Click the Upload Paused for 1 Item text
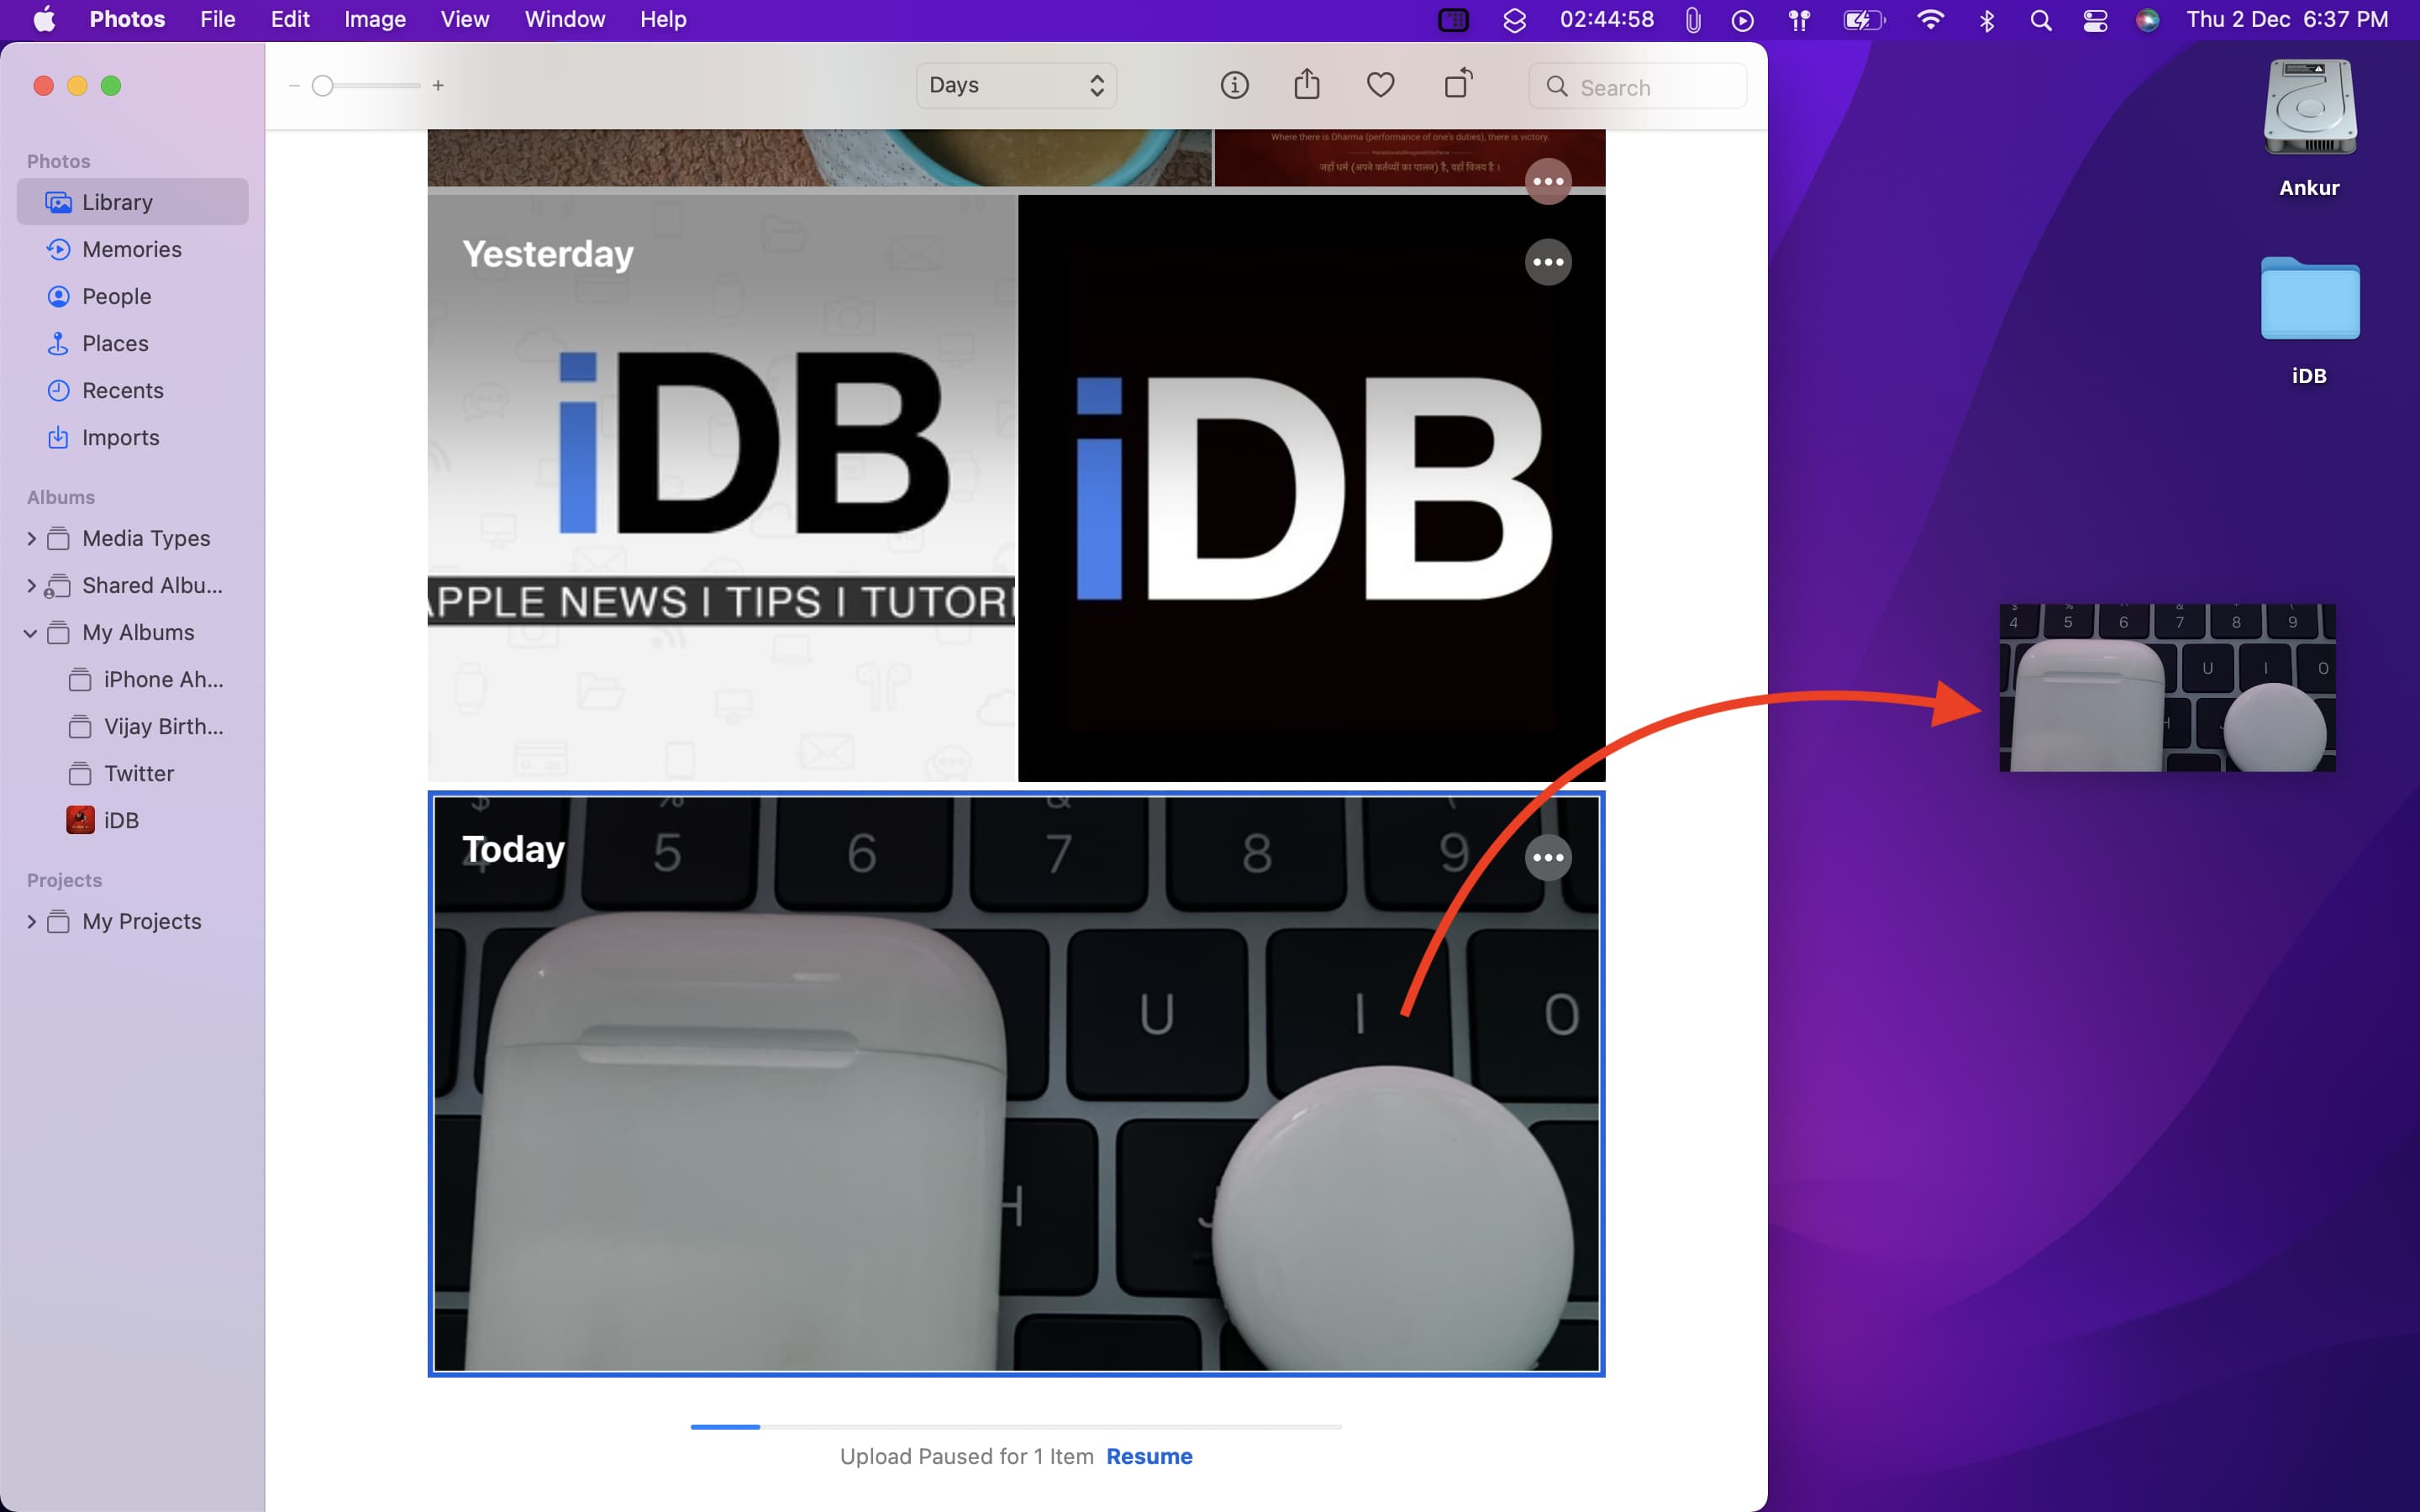 click(966, 1457)
